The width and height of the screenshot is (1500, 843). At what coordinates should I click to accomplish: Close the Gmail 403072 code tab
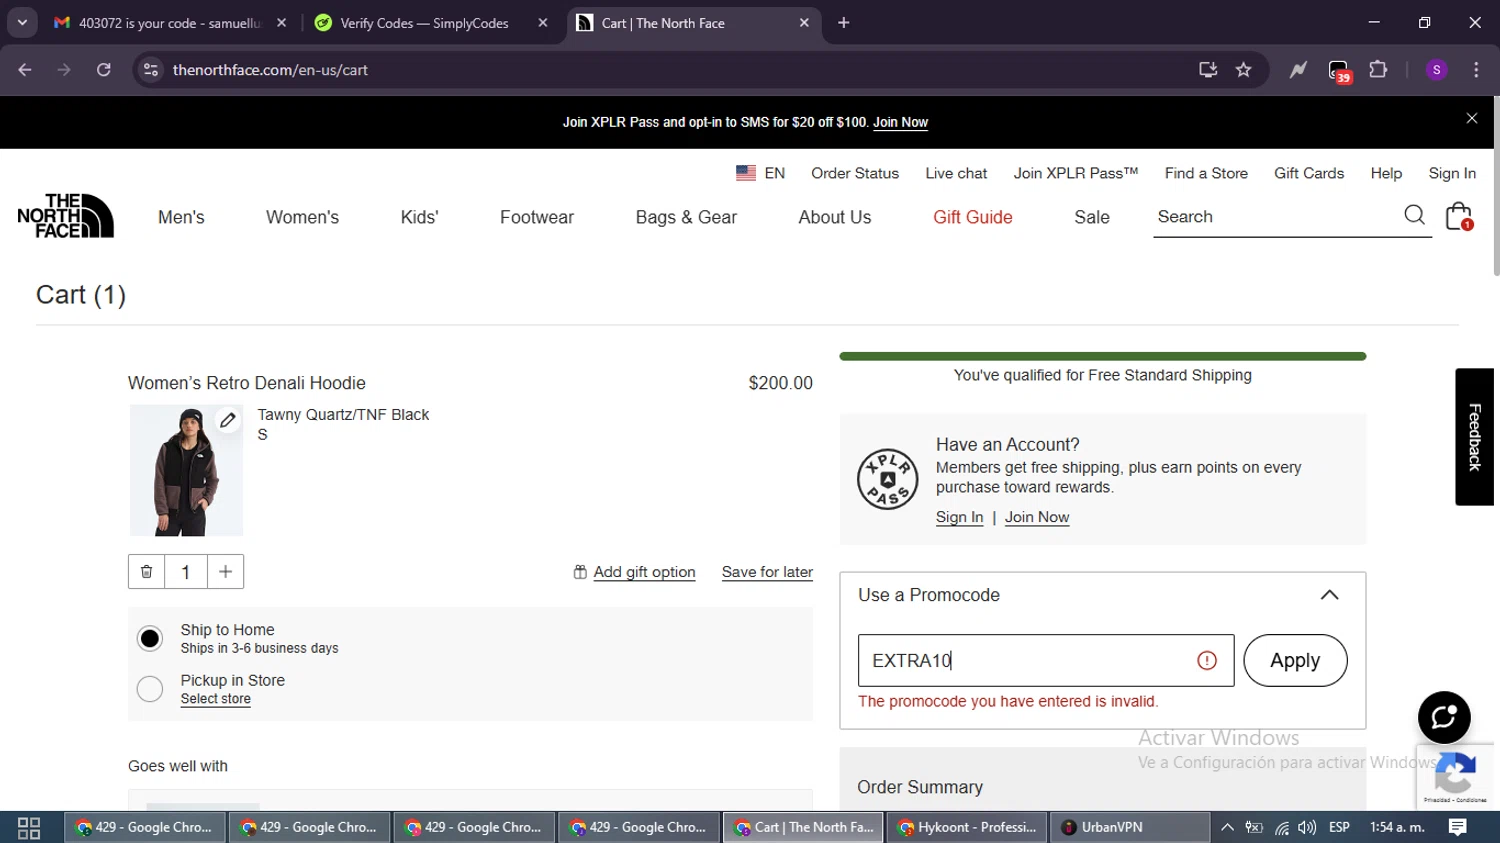point(282,22)
